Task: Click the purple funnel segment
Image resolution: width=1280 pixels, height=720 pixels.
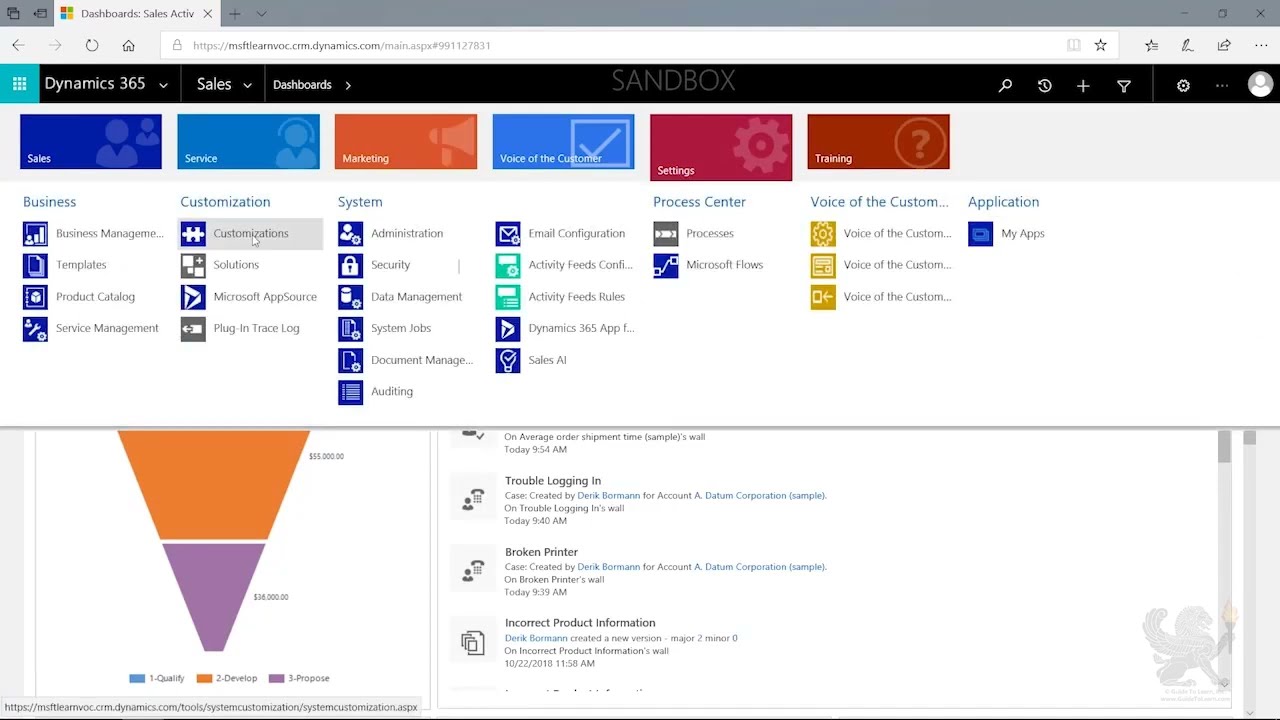Action: click(213, 597)
